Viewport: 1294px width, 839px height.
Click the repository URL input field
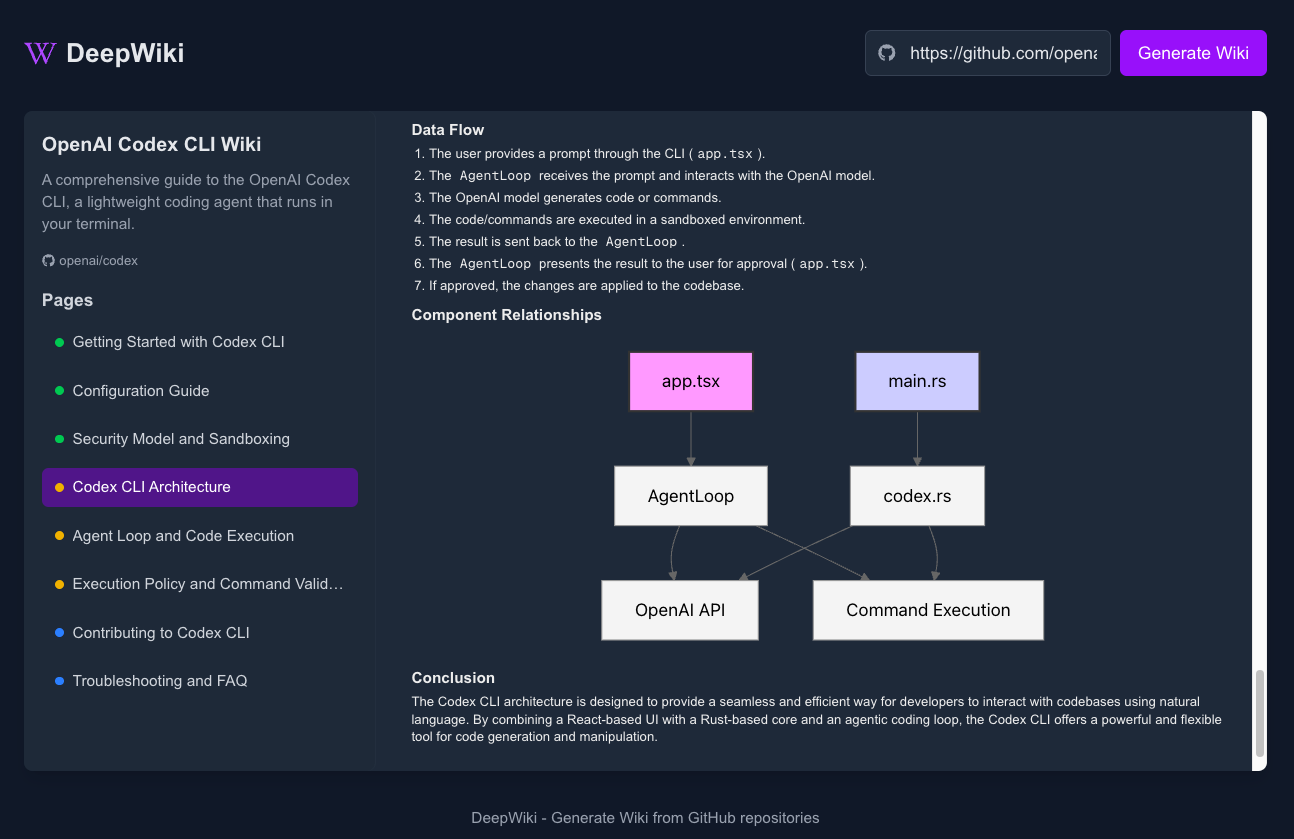[x=988, y=53]
